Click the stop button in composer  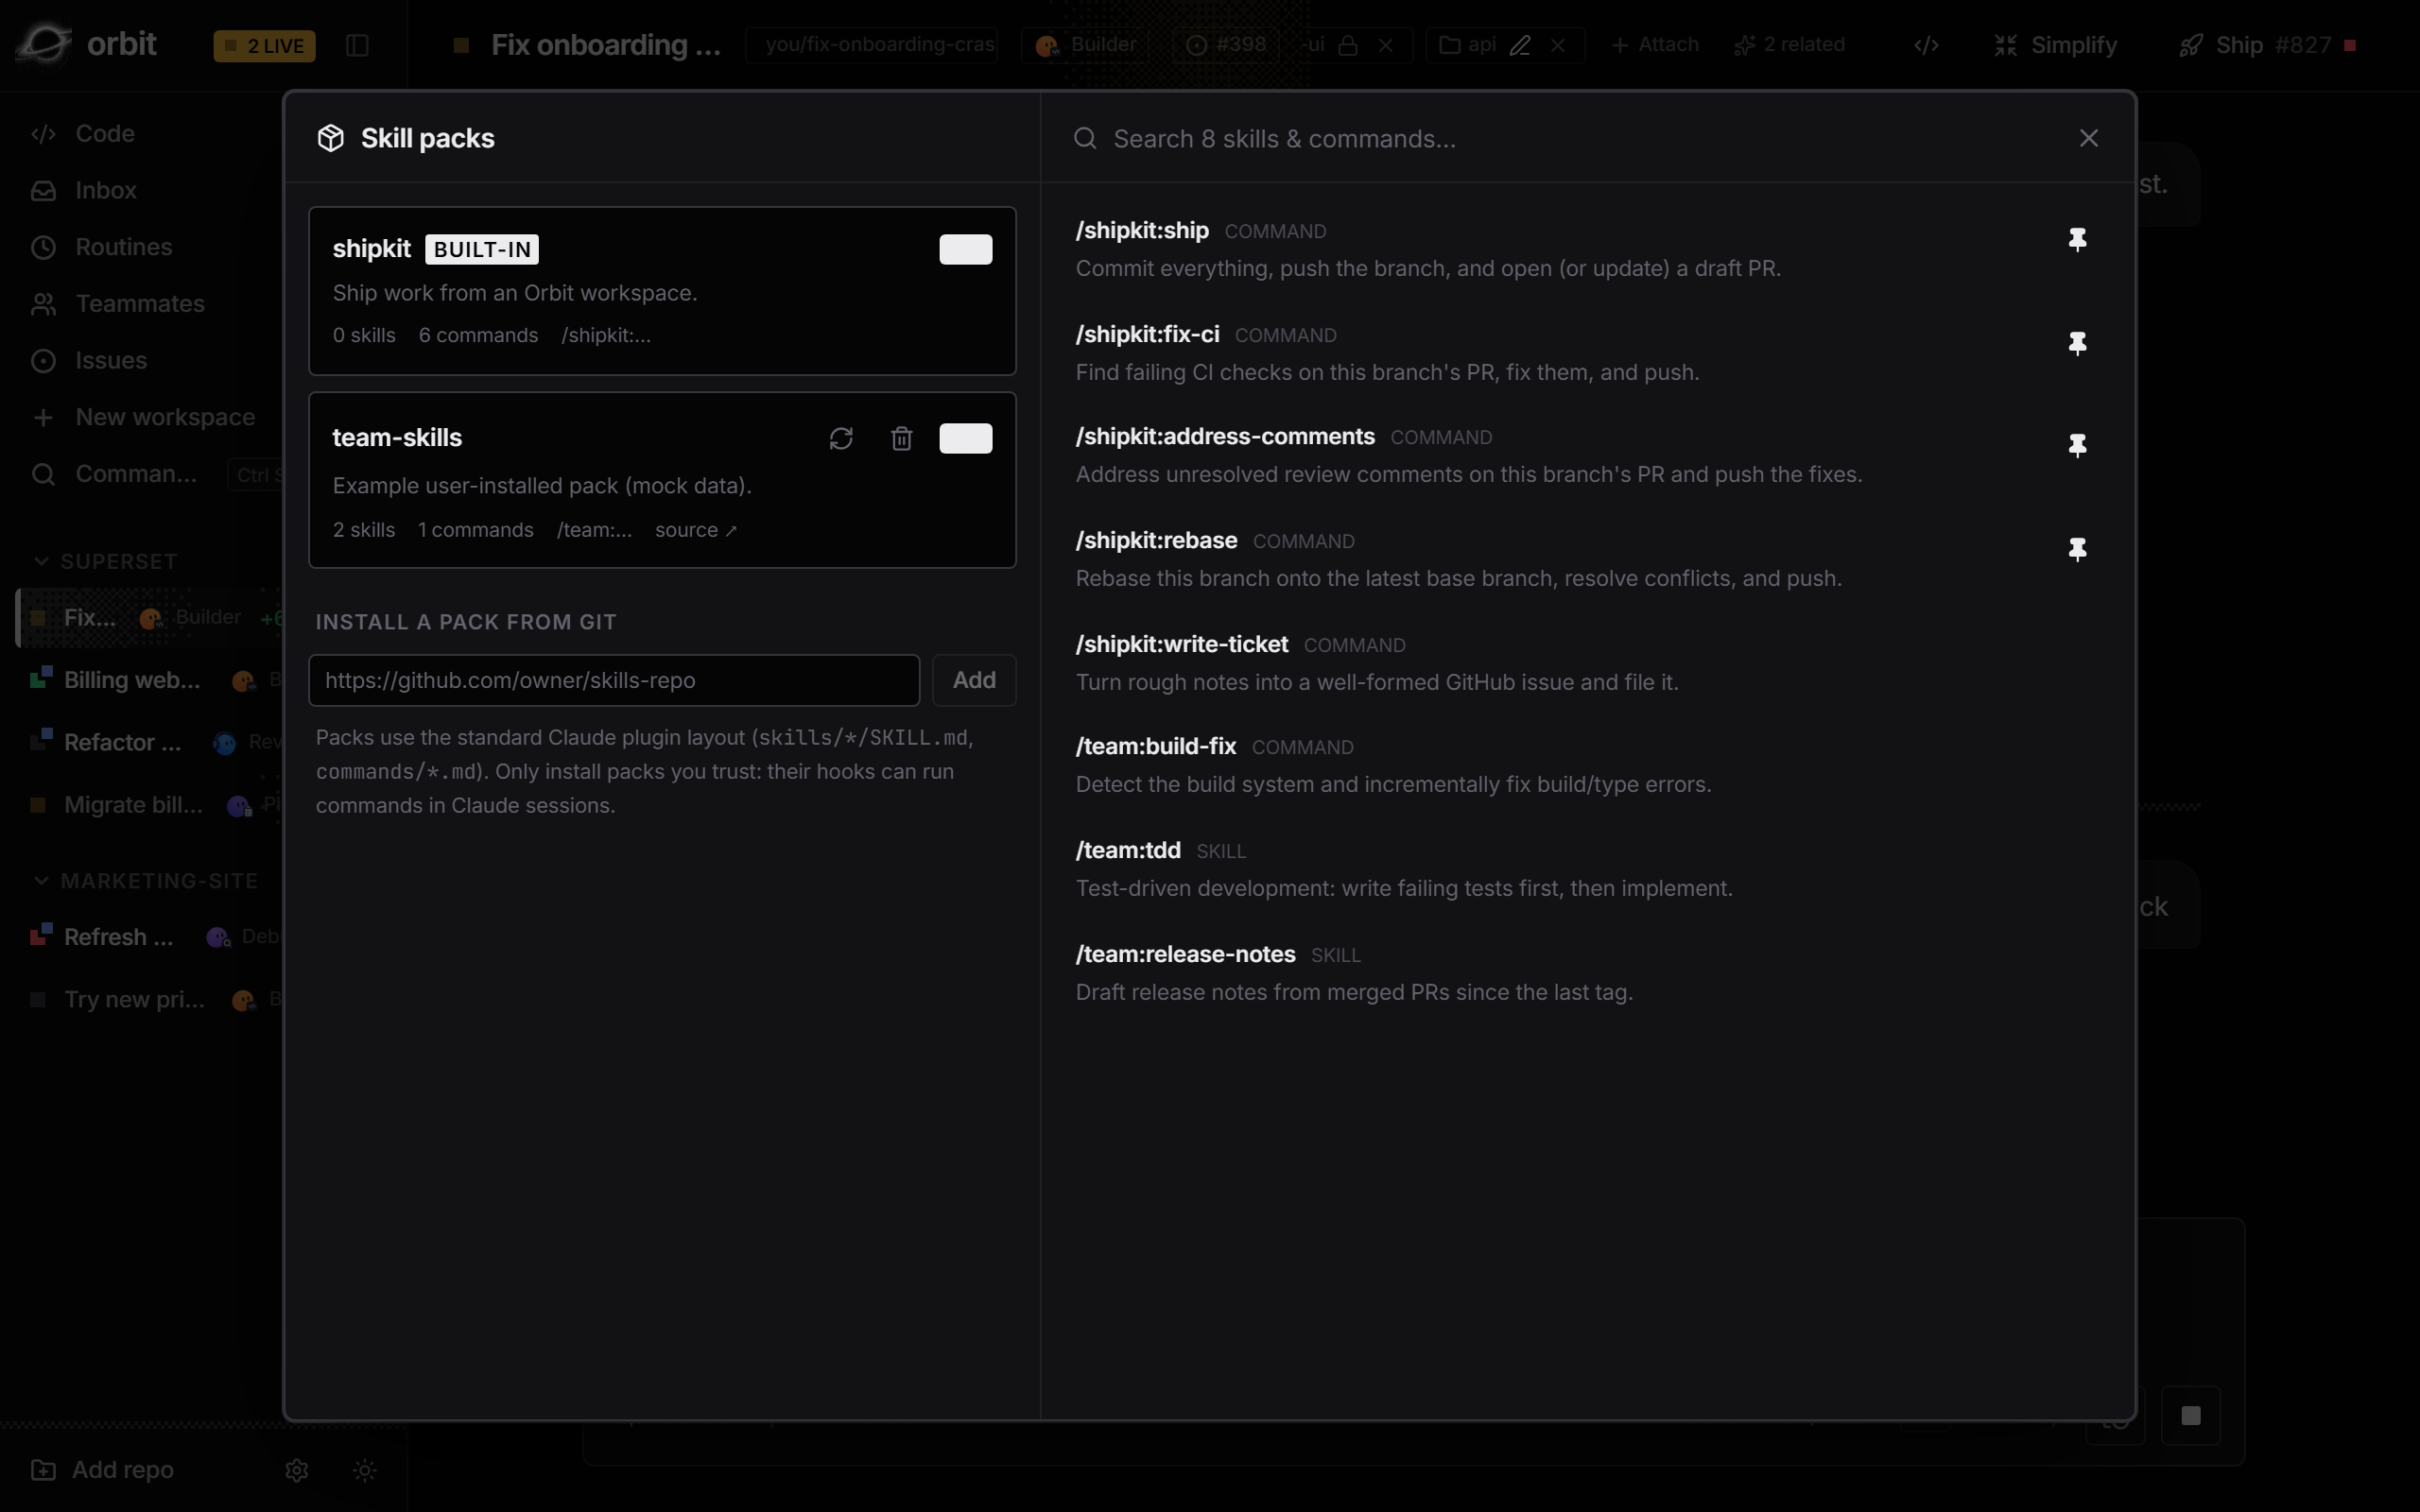coord(2190,1416)
